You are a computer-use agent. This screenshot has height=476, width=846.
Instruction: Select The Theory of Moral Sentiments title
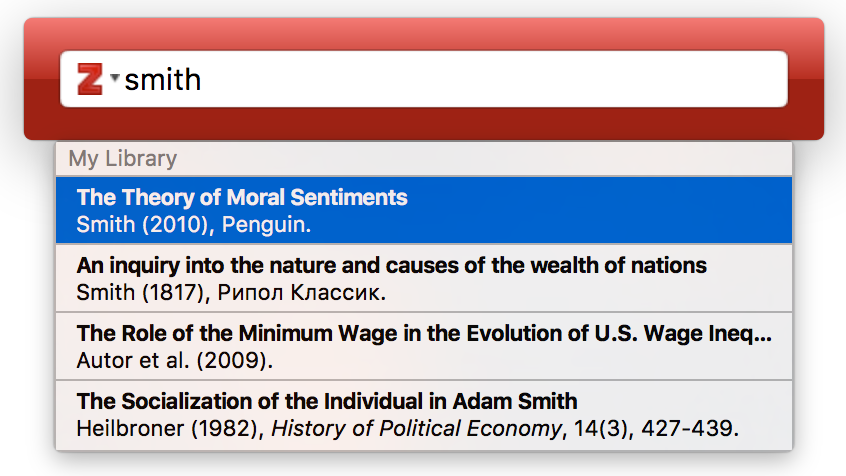click(242, 198)
